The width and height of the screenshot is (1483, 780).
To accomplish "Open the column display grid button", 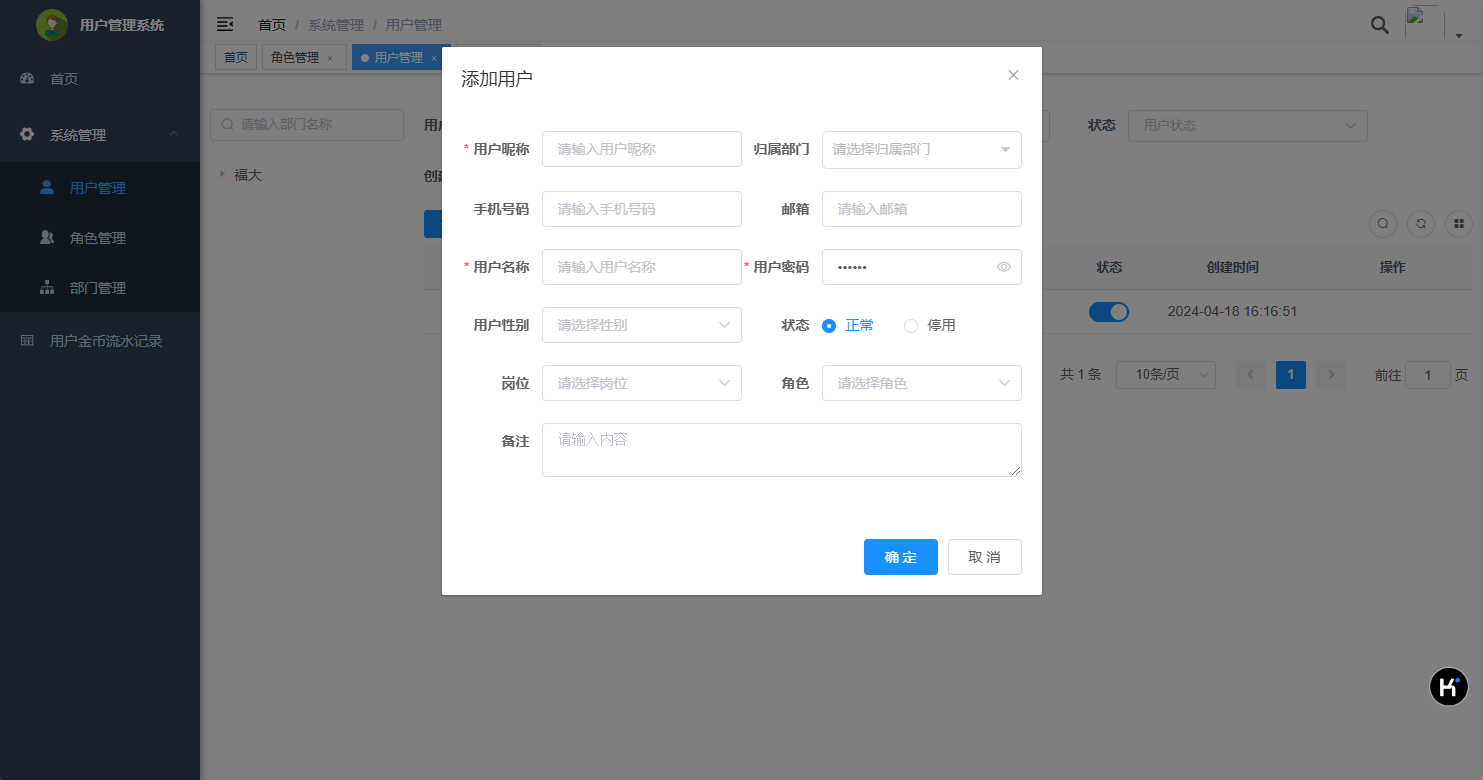I will 1459,224.
